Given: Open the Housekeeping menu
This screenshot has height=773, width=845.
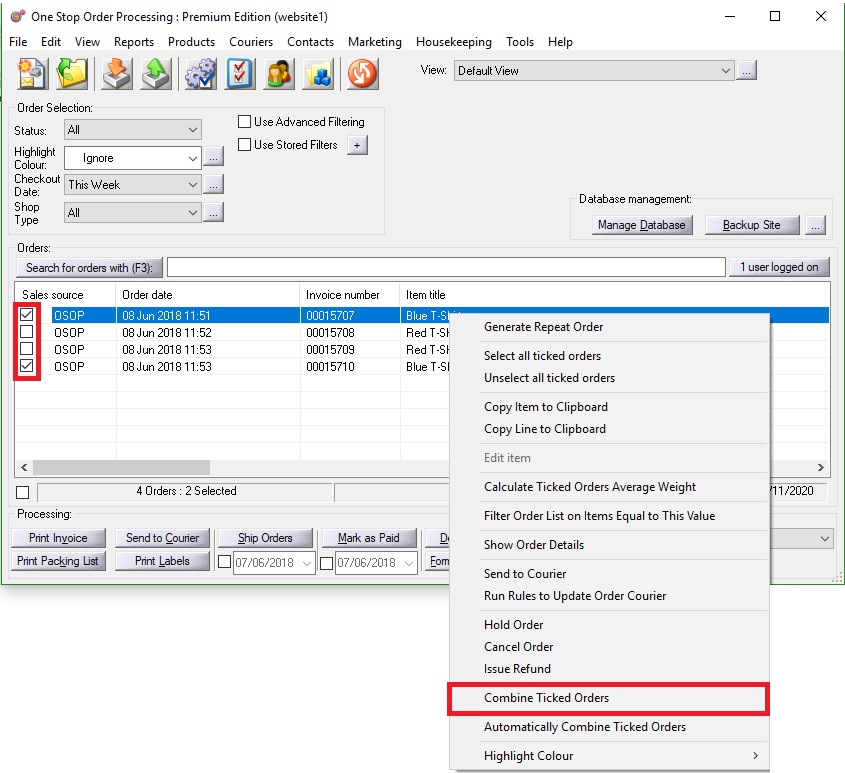Looking at the screenshot, I should [x=454, y=42].
